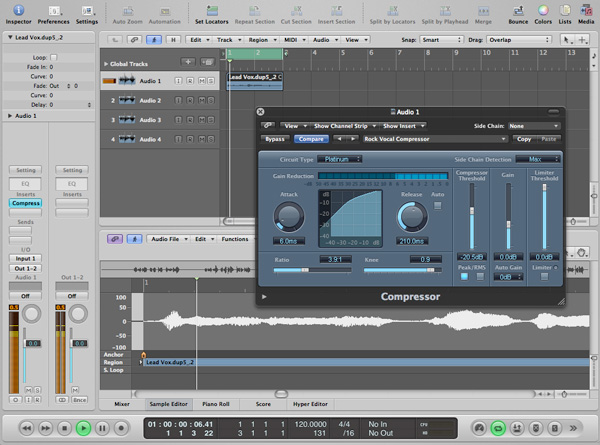Screen dimensions: 600x445
Task: Toggle the green Cycle mode button
Action: [498, 428]
